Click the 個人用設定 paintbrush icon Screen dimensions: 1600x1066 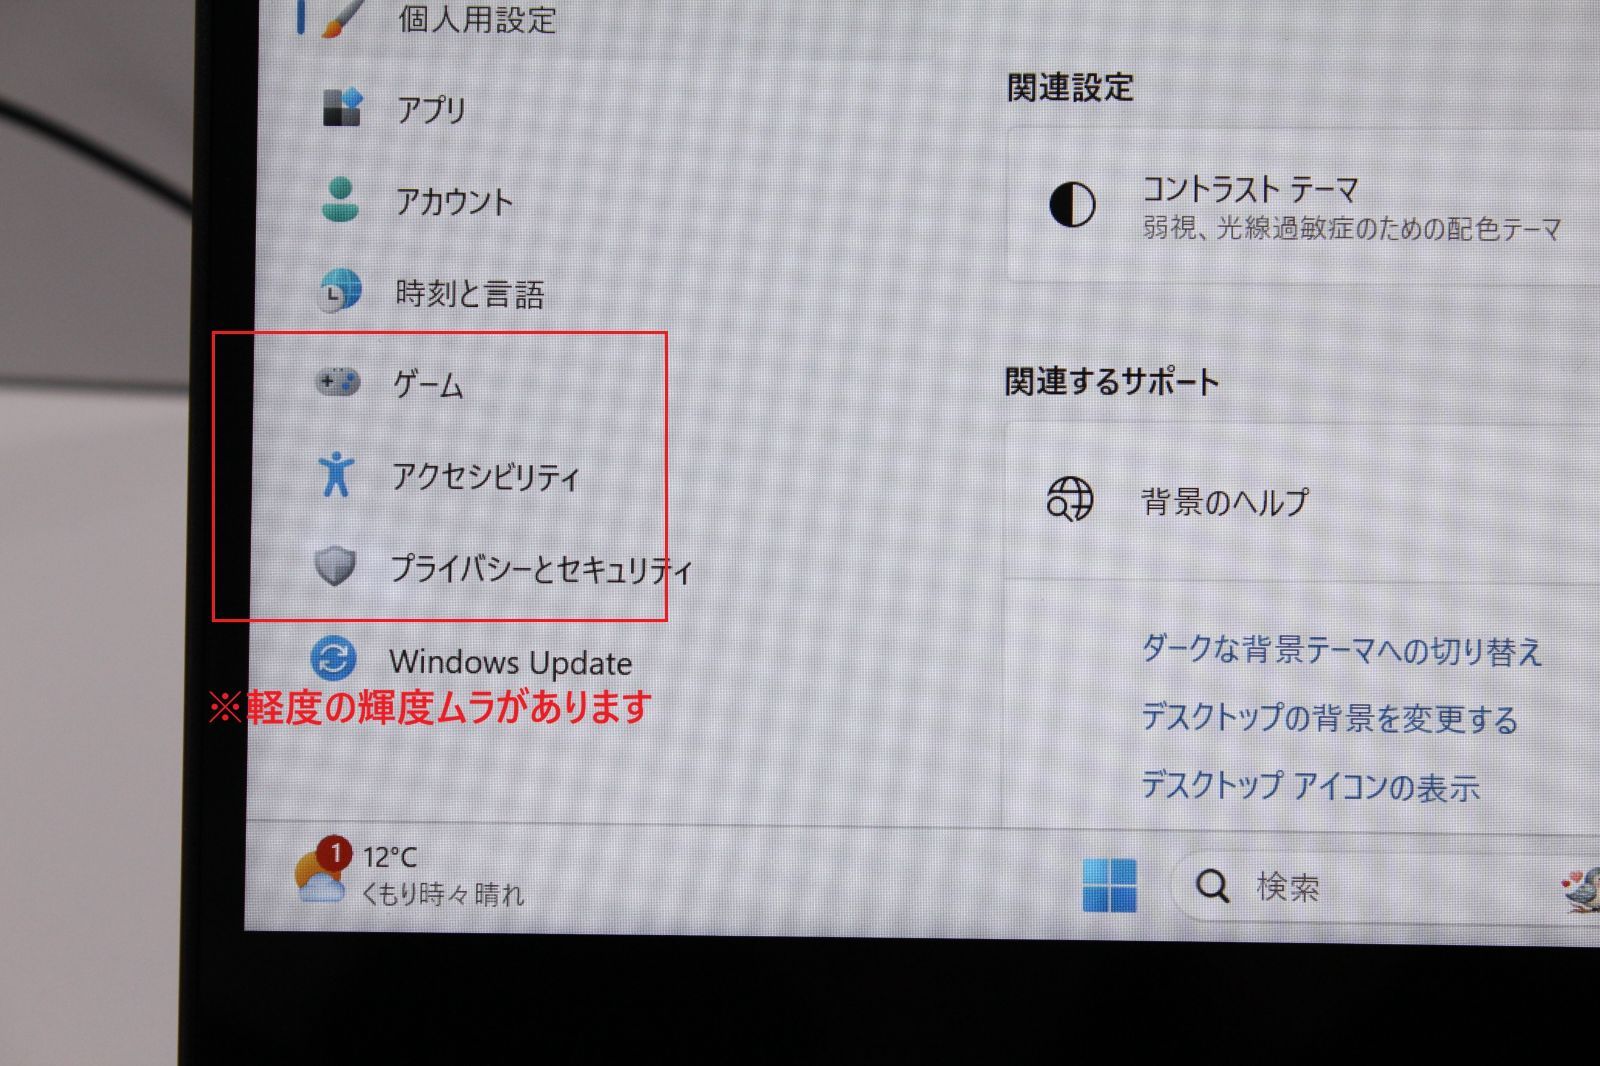(x=345, y=17)
